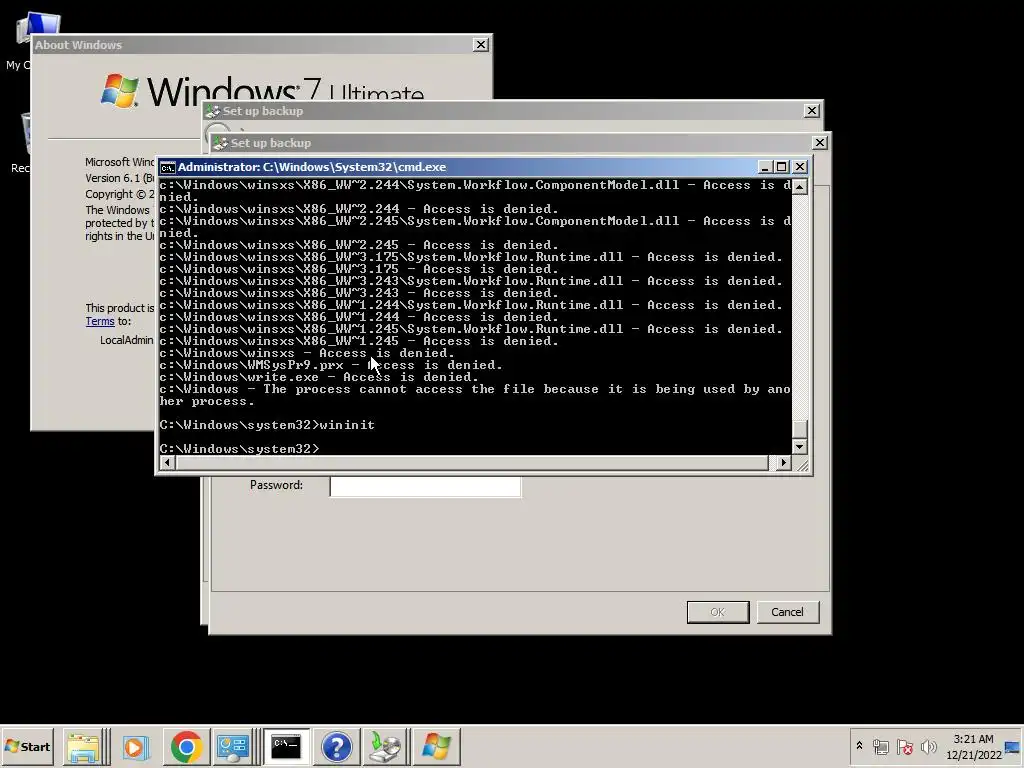Switch to the About Windows taskbar item

[x=436, y=746]
